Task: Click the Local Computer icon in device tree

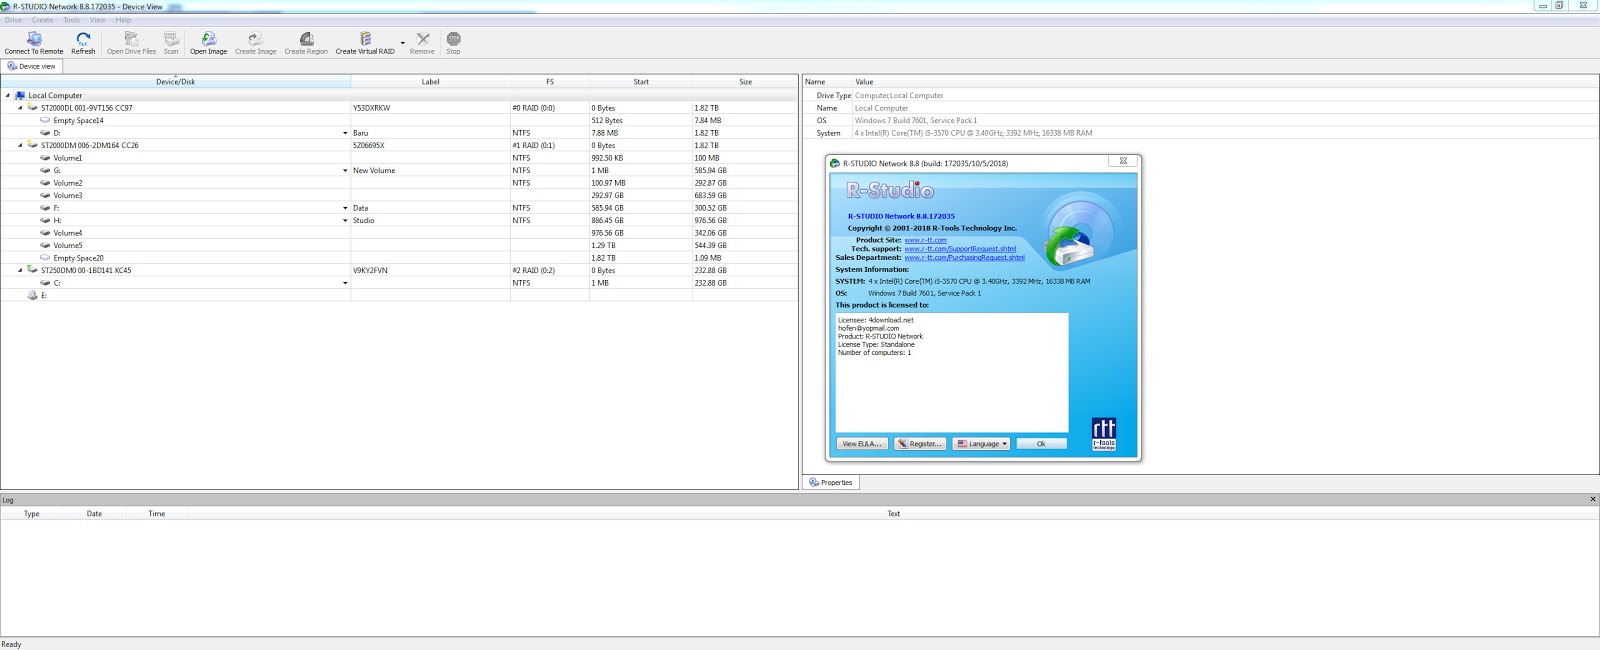Action: pos(20,96)
